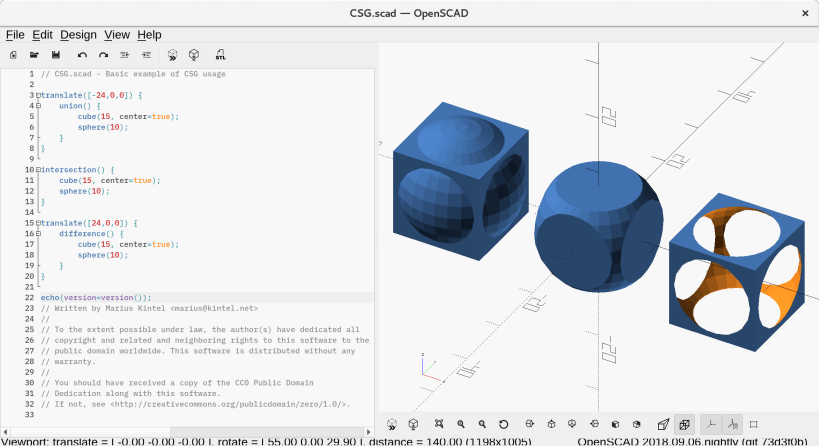Toggle Show Scale Markers
Image resolution: width=819 pixels, height=446 pixels.
tap(732, 424)
